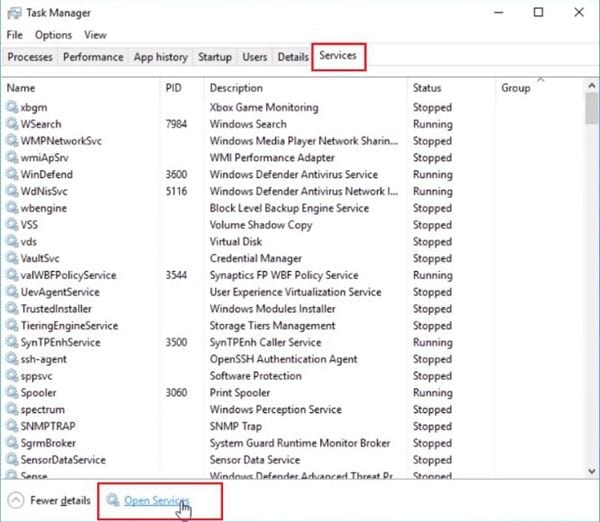Collapse view with Fewer details chevron
Viewport: 600px width, 522px height.
16,500
